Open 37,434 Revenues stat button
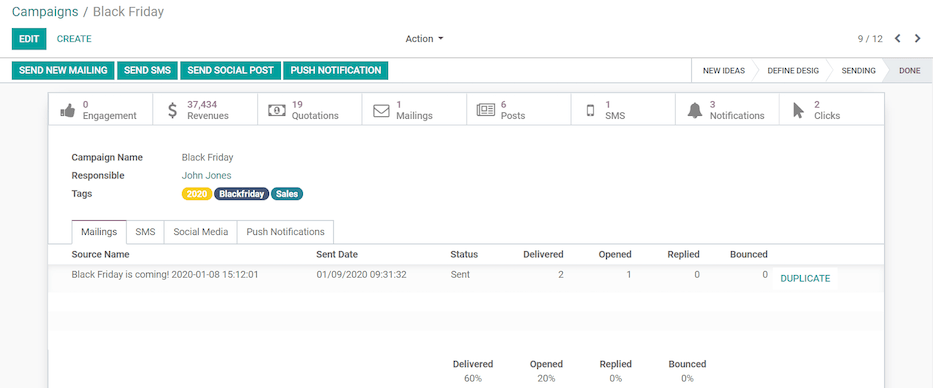The height and width of the screenshot is (388, 933). (x=205, y=109)
